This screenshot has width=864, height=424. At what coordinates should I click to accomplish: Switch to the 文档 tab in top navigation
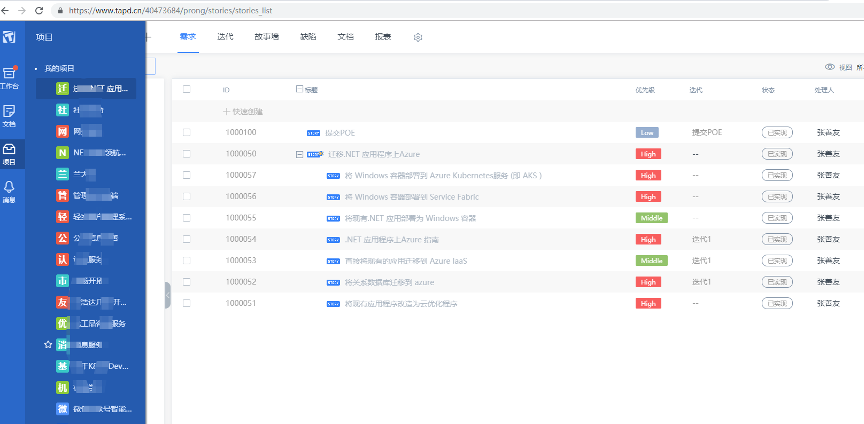(345, 37)
